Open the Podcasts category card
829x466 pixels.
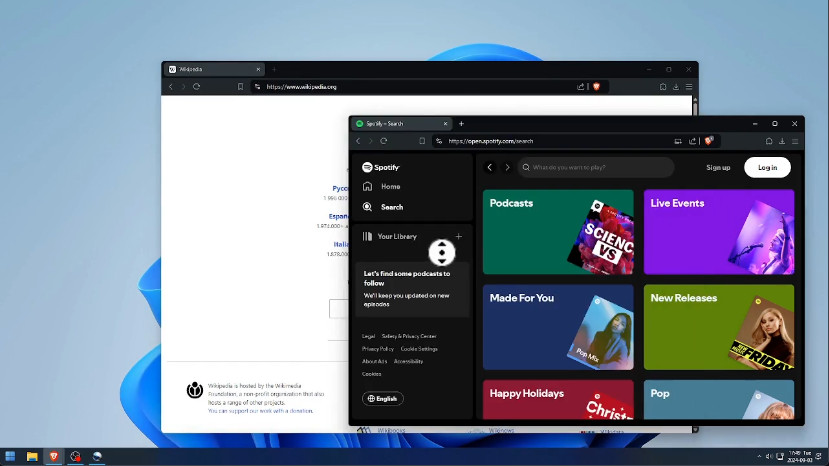[558, 232]
